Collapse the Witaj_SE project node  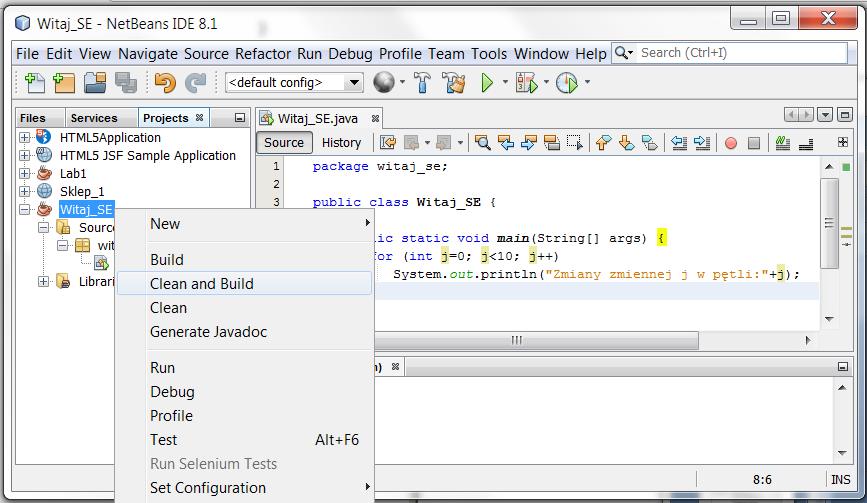click(24, 209)
